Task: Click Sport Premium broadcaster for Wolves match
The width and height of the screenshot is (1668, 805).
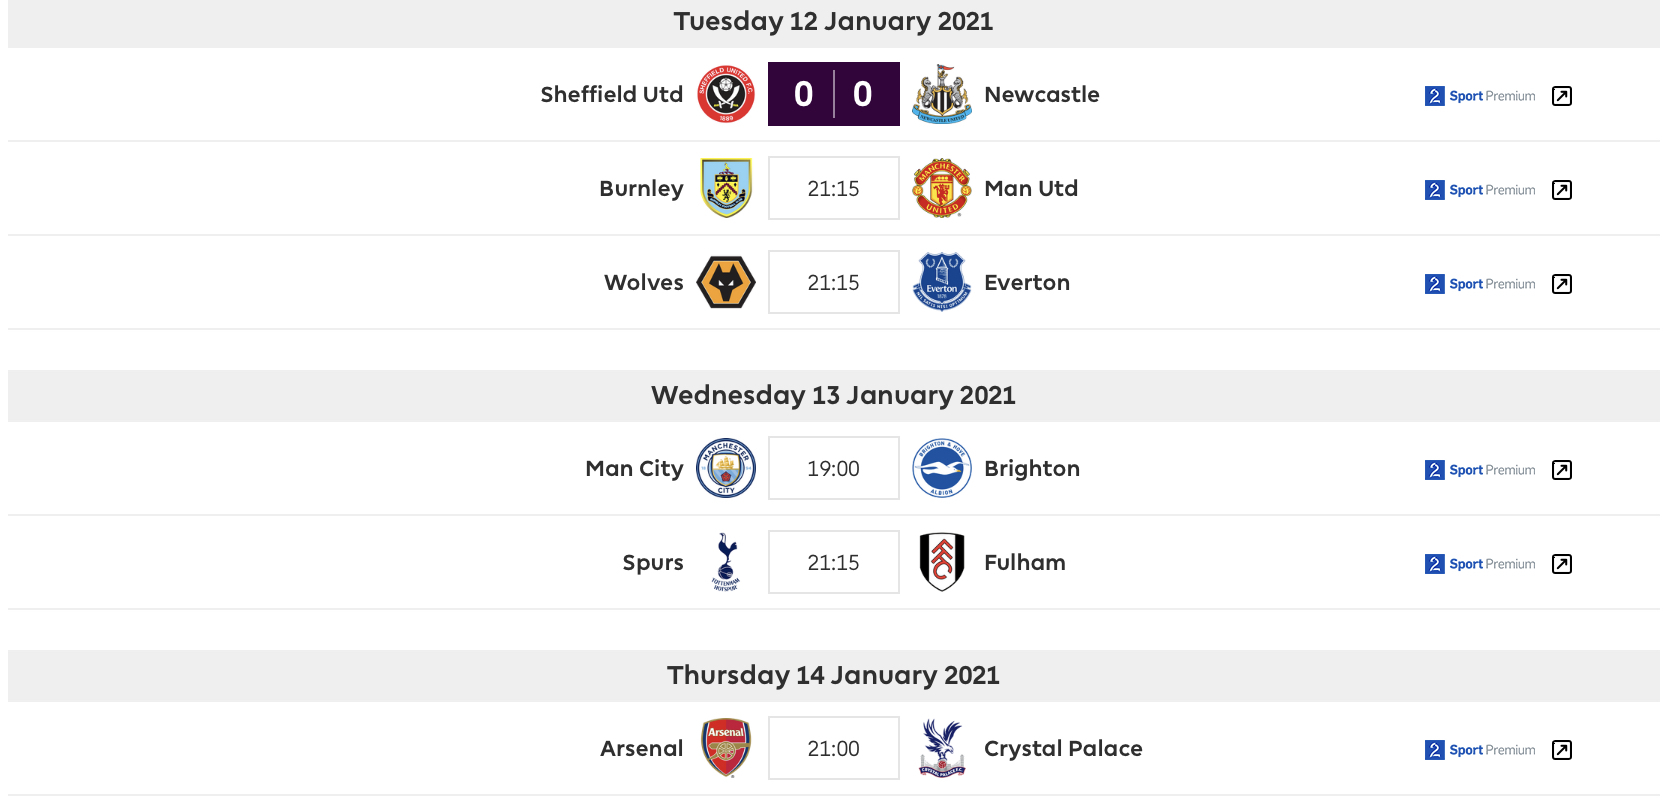Action: [x=1480, y=284]
